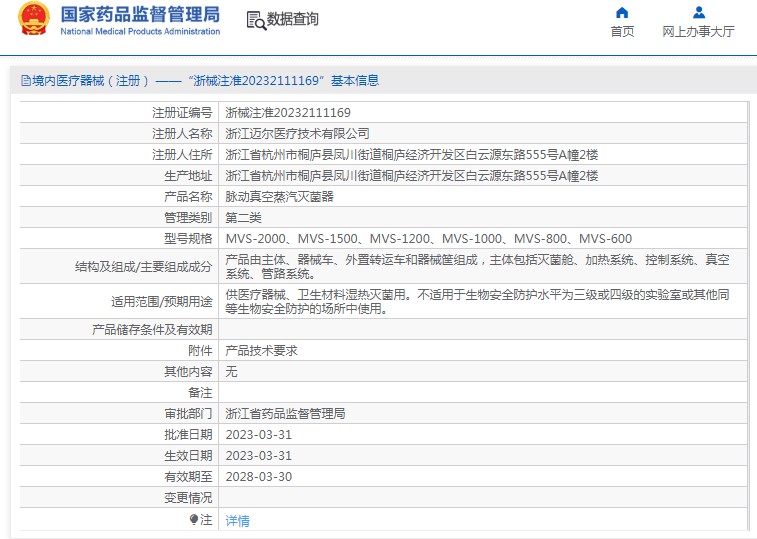
Task: Select product name 脉动真空蒸汽灭菌器
Action: (x=280, y=197)
